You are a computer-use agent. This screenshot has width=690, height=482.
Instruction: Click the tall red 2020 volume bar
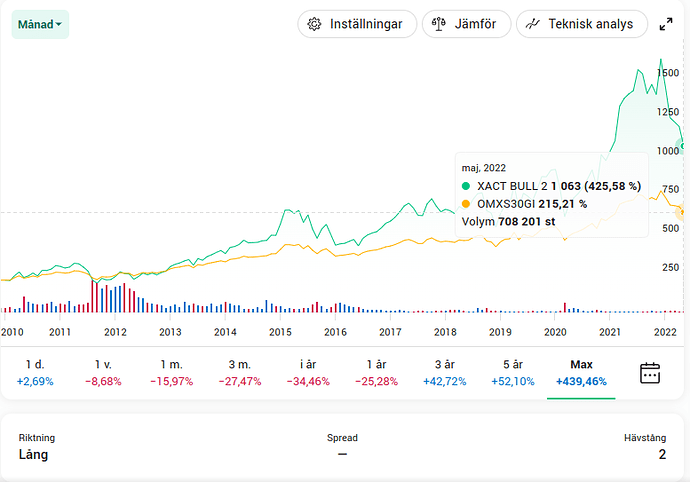[x=565, y=307]
